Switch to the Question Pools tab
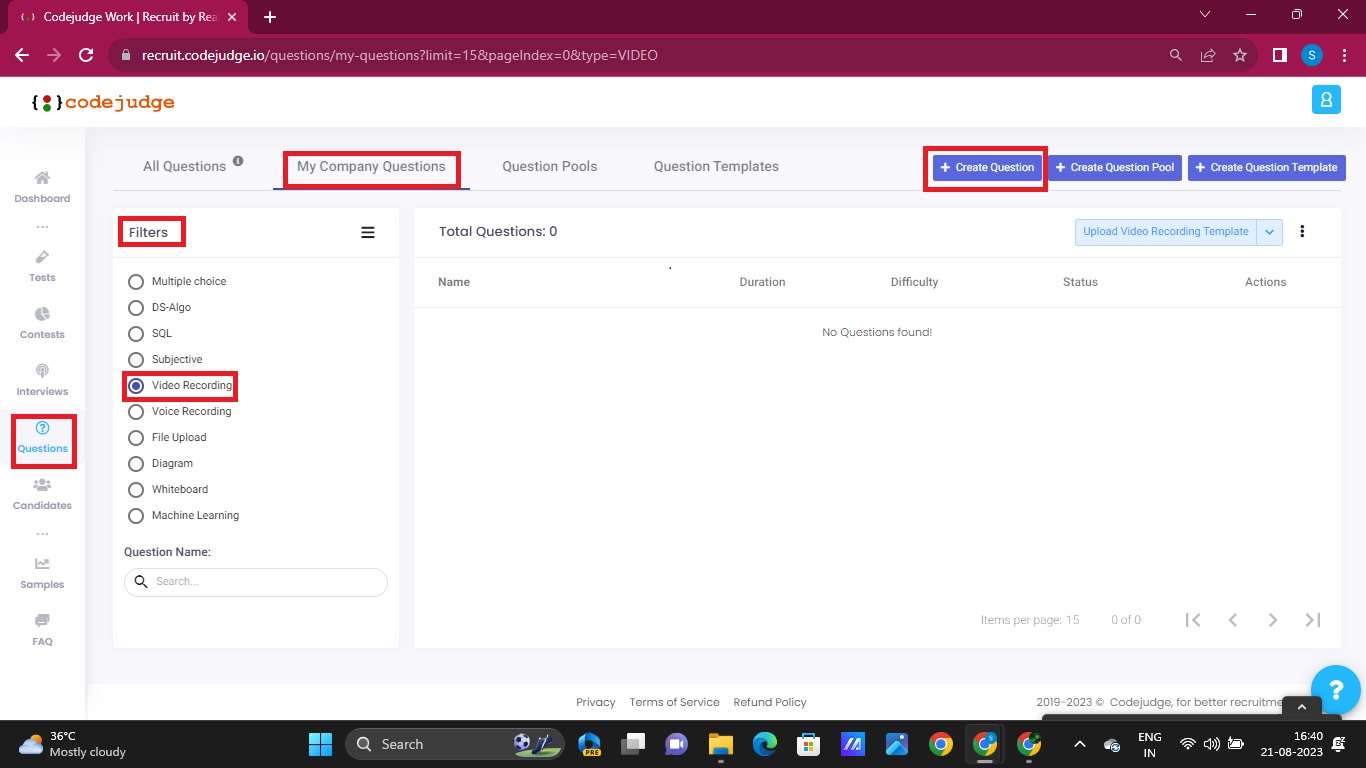1366x768 pixels. click(549, 166)
